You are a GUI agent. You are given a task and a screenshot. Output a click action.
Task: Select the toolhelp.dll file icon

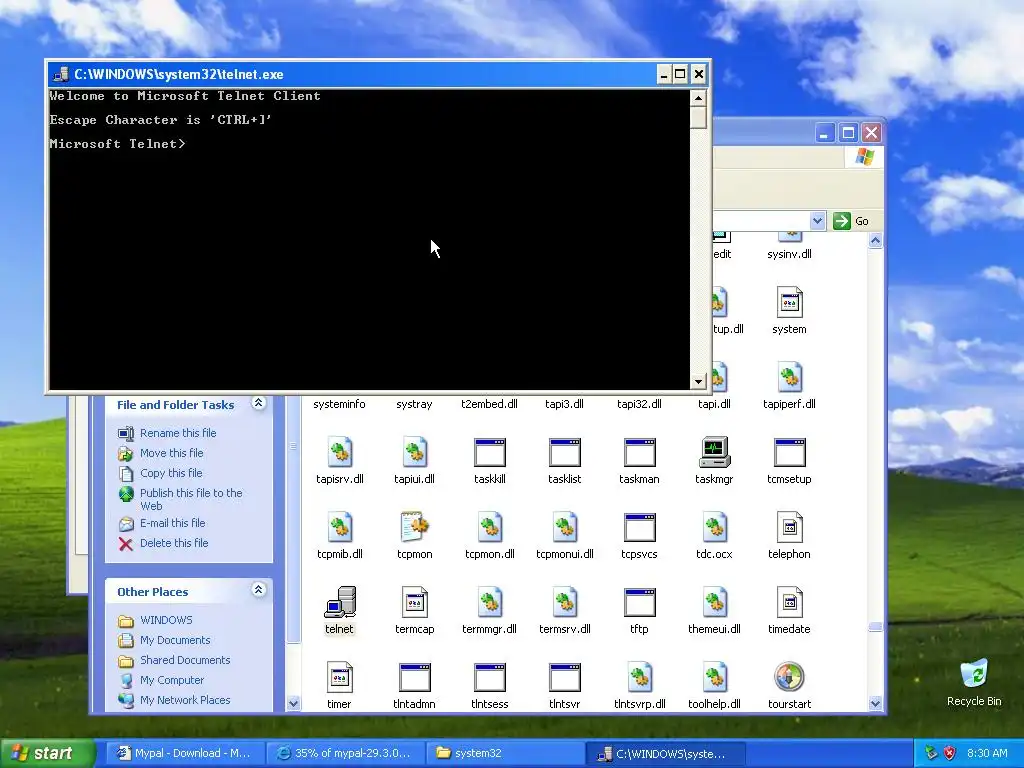pos(714,677)
